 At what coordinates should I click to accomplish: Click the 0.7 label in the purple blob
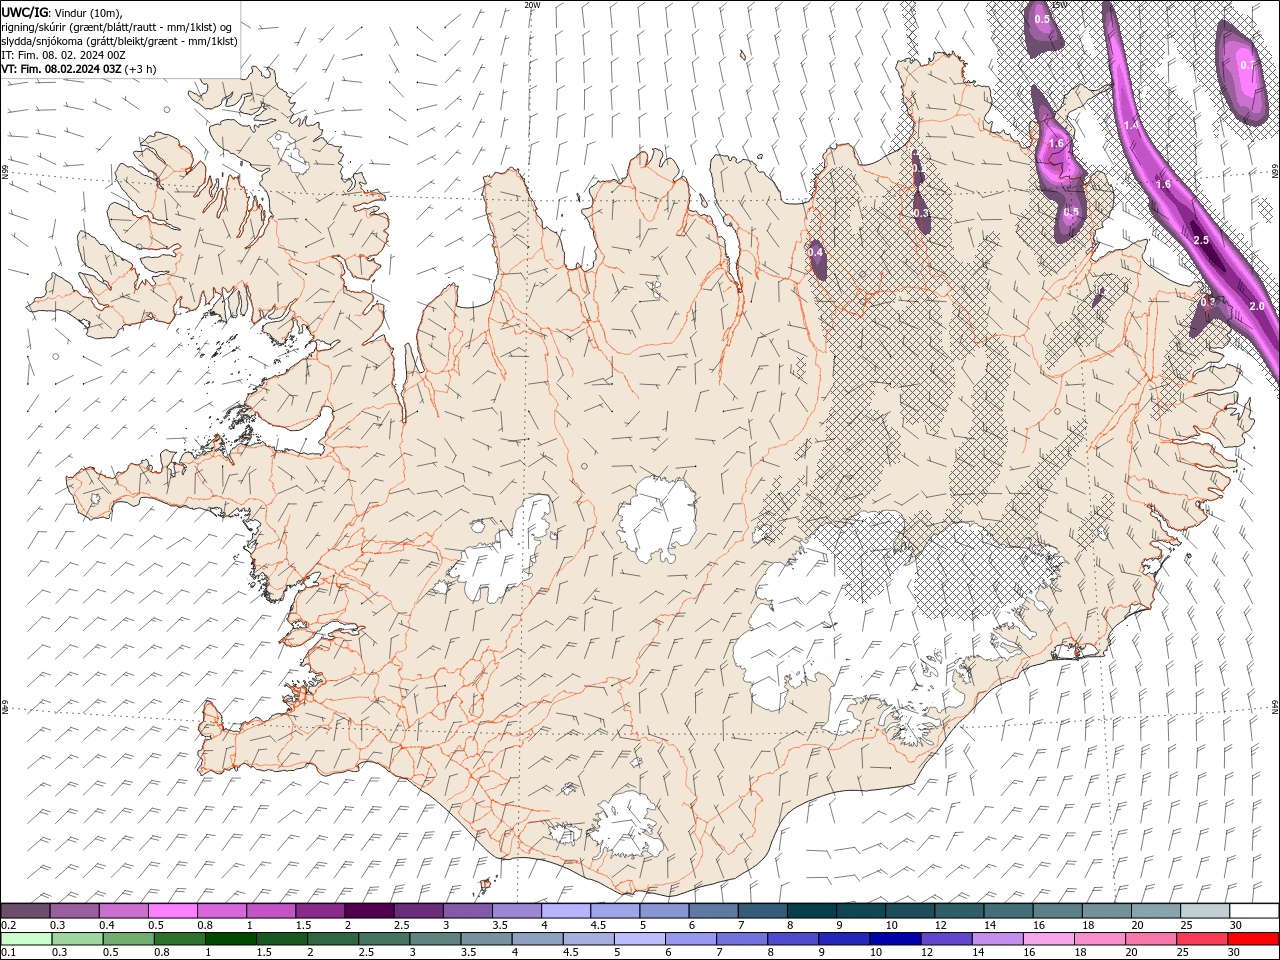(x=1247, y=65)
